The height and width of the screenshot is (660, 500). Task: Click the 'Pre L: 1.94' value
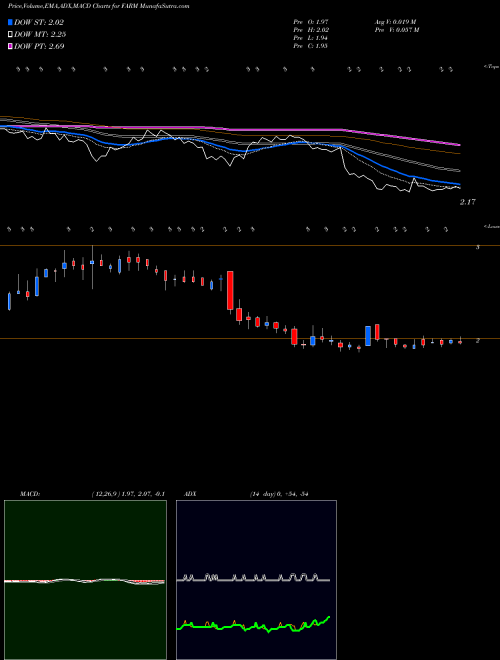click(311, 38)
